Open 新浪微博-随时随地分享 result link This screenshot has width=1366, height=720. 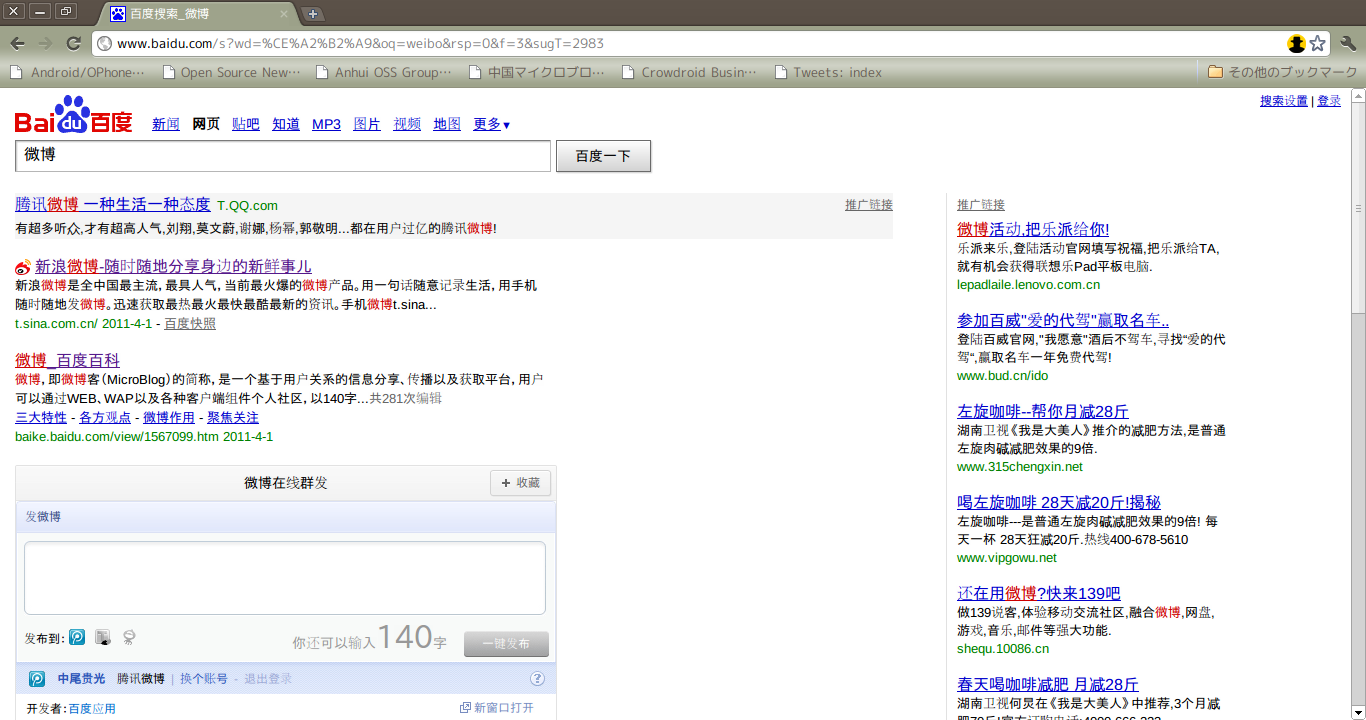[x=173, y=266]
